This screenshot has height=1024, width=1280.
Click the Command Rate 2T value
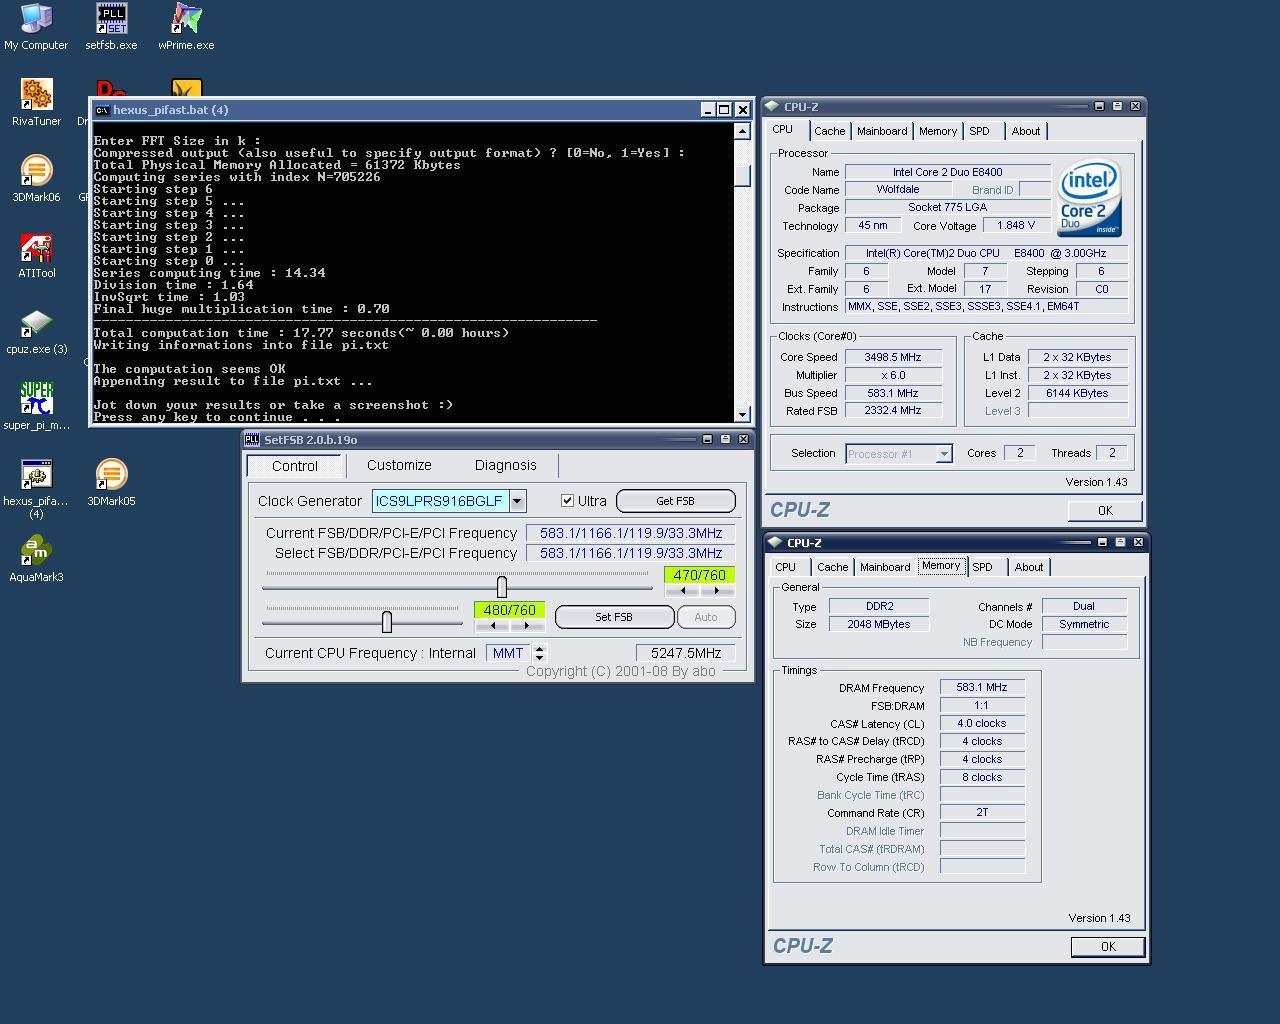[x=982, y=813]
